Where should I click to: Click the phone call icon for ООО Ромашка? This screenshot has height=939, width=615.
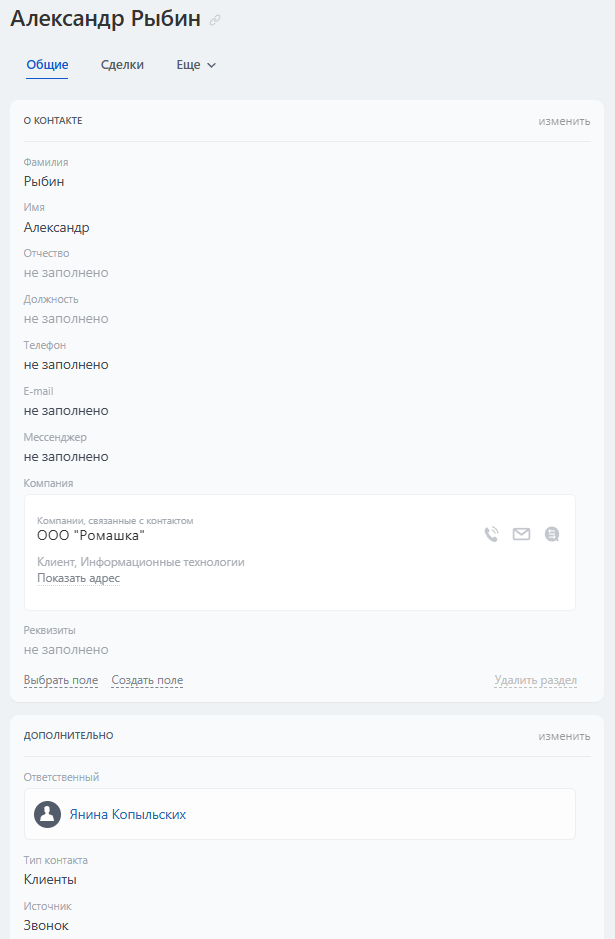point(491,534)
